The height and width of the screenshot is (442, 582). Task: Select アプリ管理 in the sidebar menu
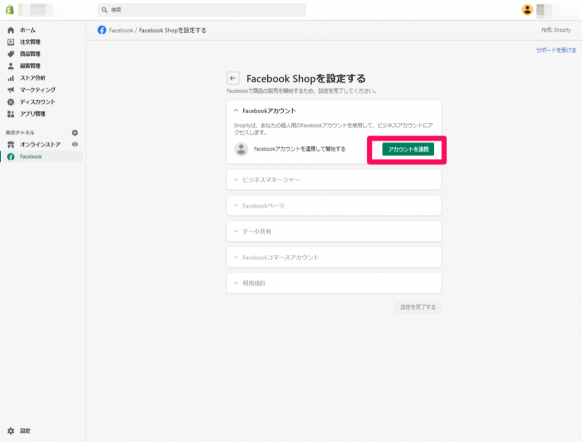(33, 114)
